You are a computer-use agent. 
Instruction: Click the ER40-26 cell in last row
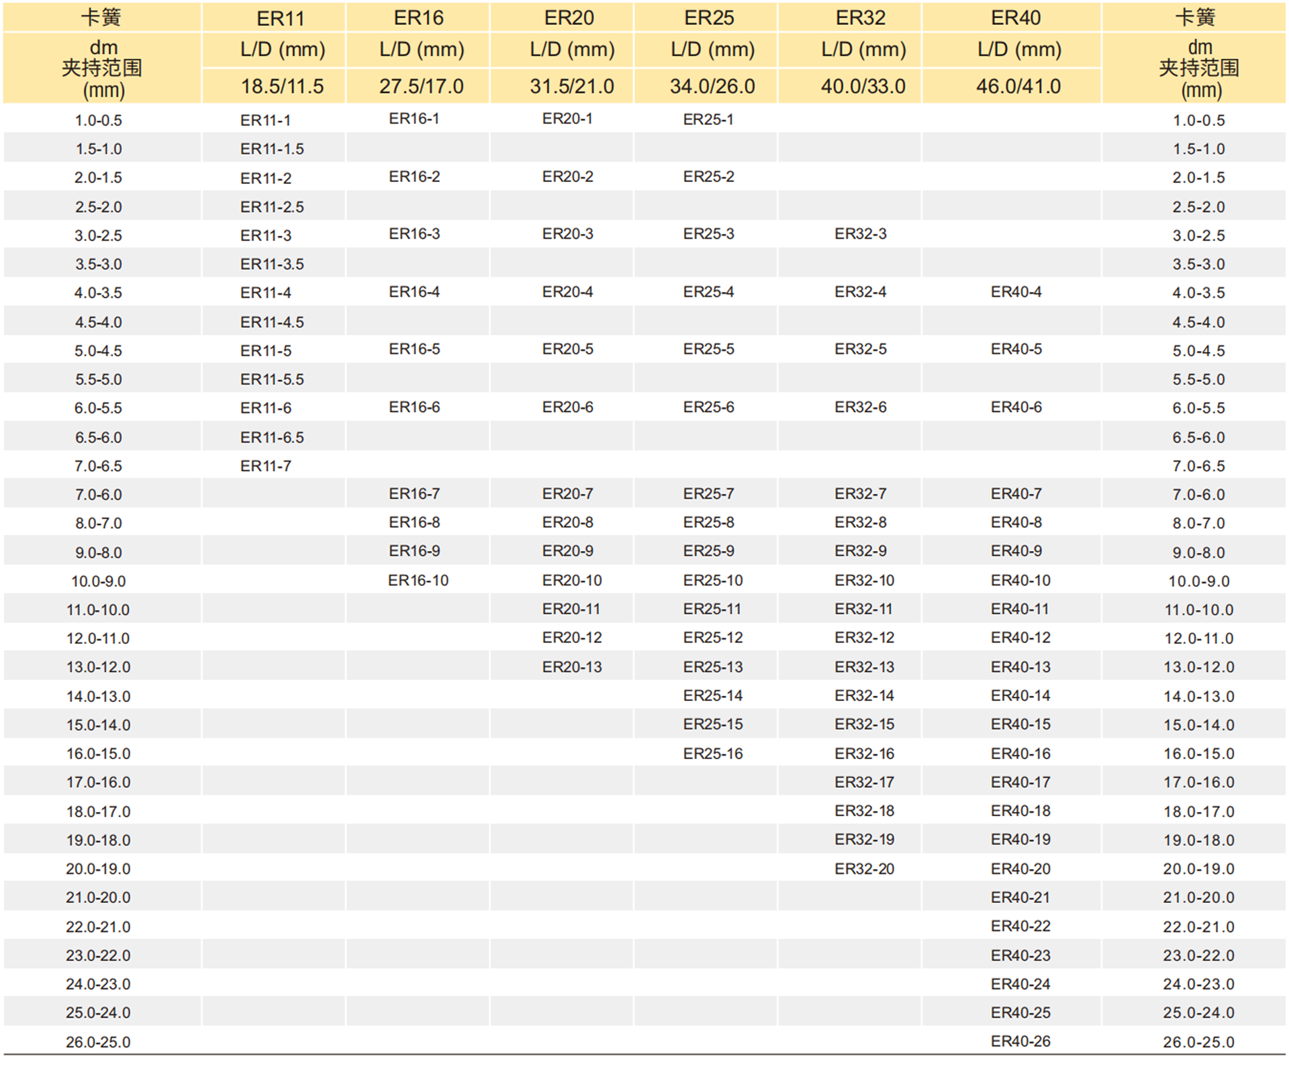1020,1041
